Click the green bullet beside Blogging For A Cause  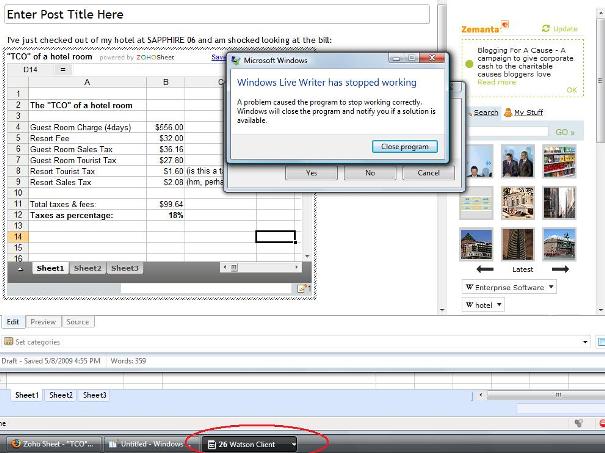click(469, 64)
